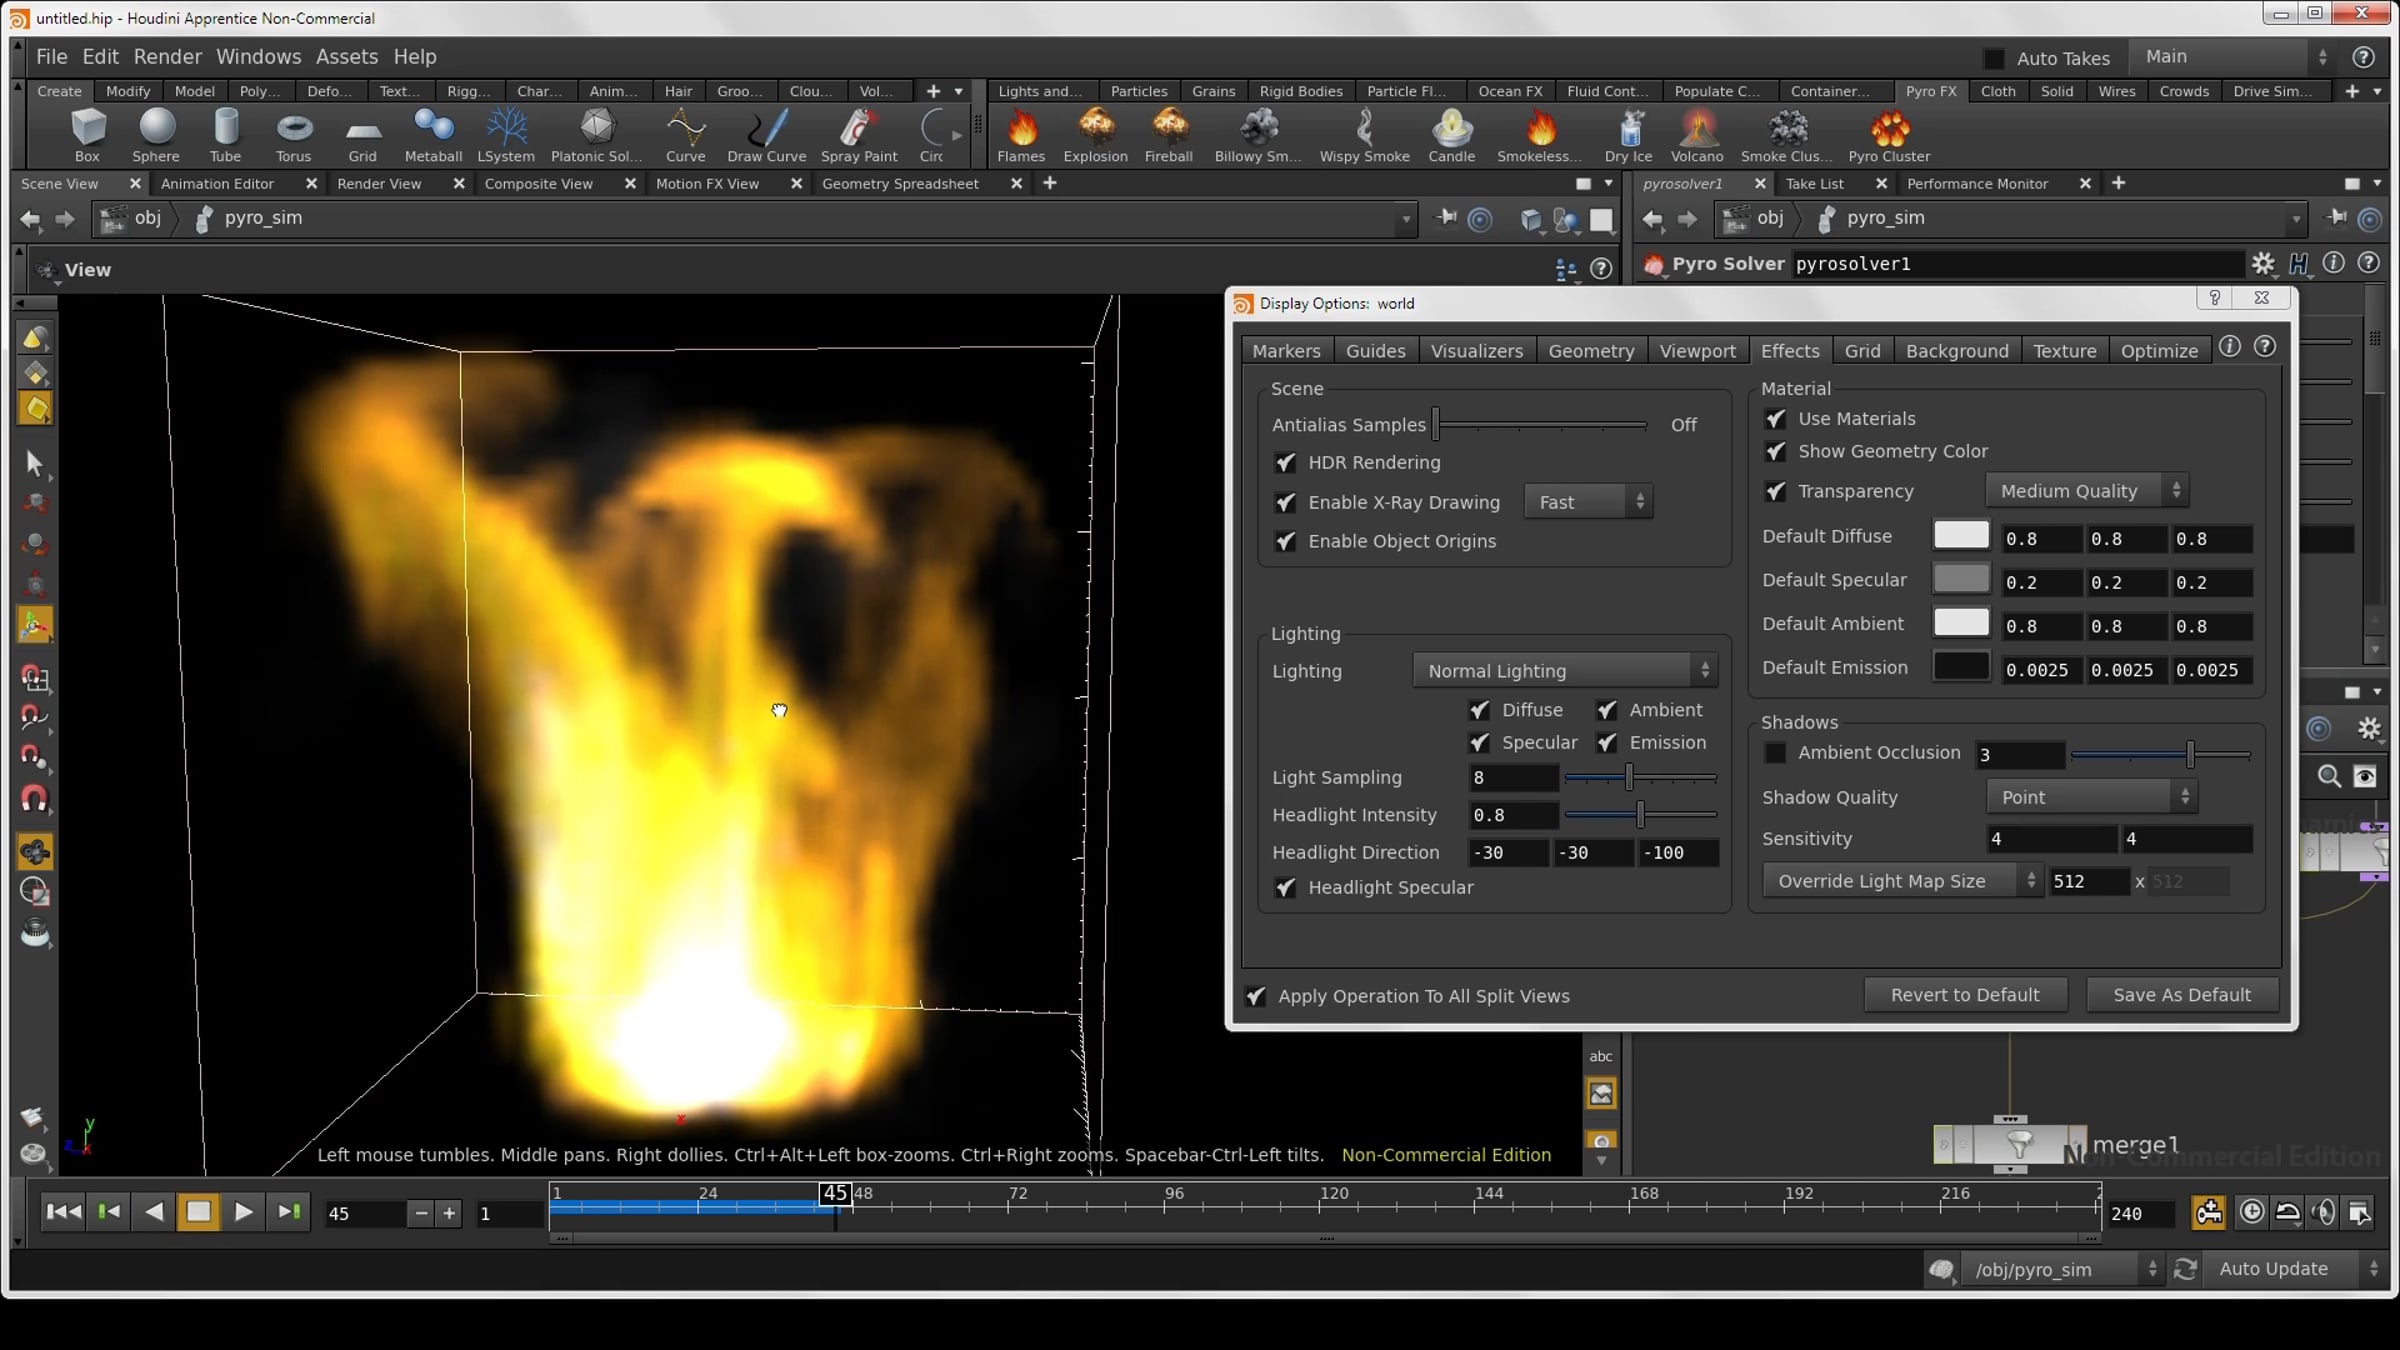Pick the Platonic Solids tool
Image resolution: width=2400 pixels, height=1350 pixels.
click(x=597, y=135)
